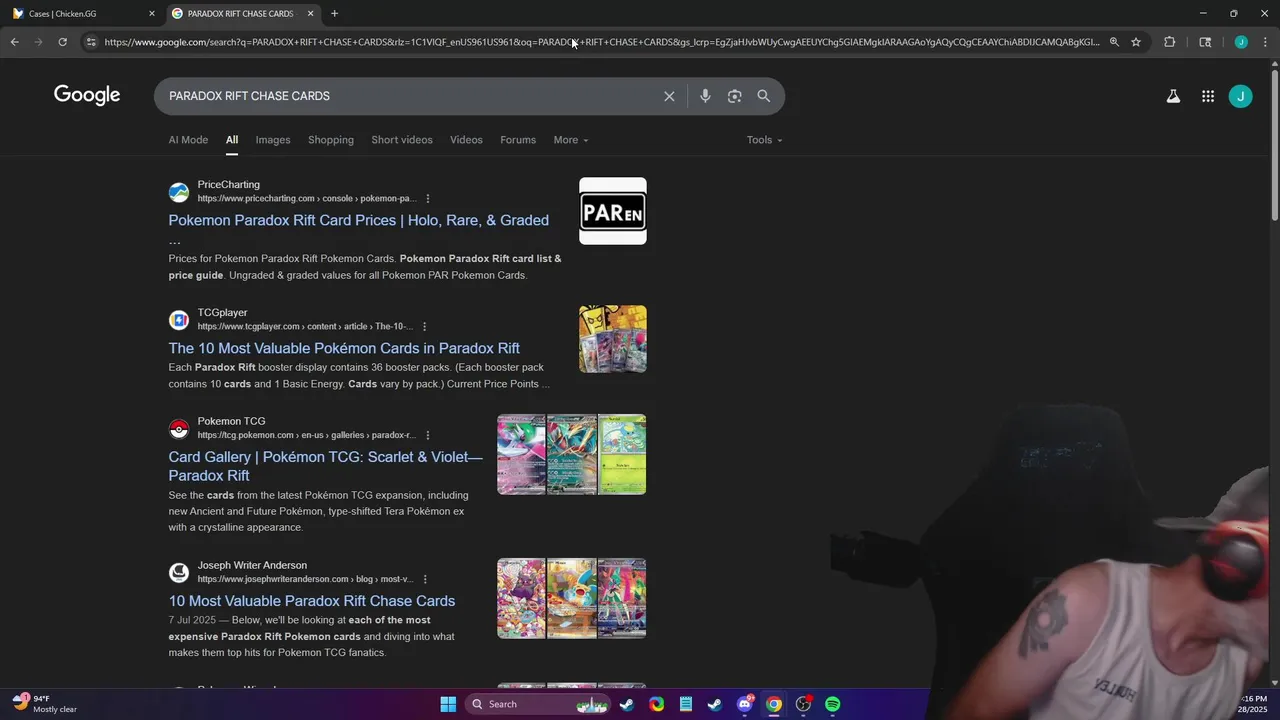Click the browser forward arrow
Screen dimensions: 1280x720
coord(38,42)
